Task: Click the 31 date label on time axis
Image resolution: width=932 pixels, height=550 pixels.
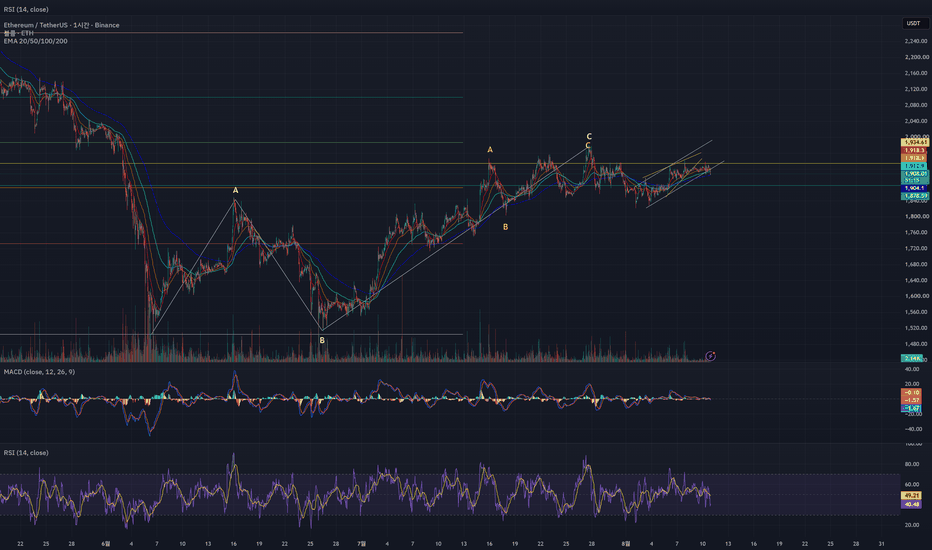Action: 881,543
